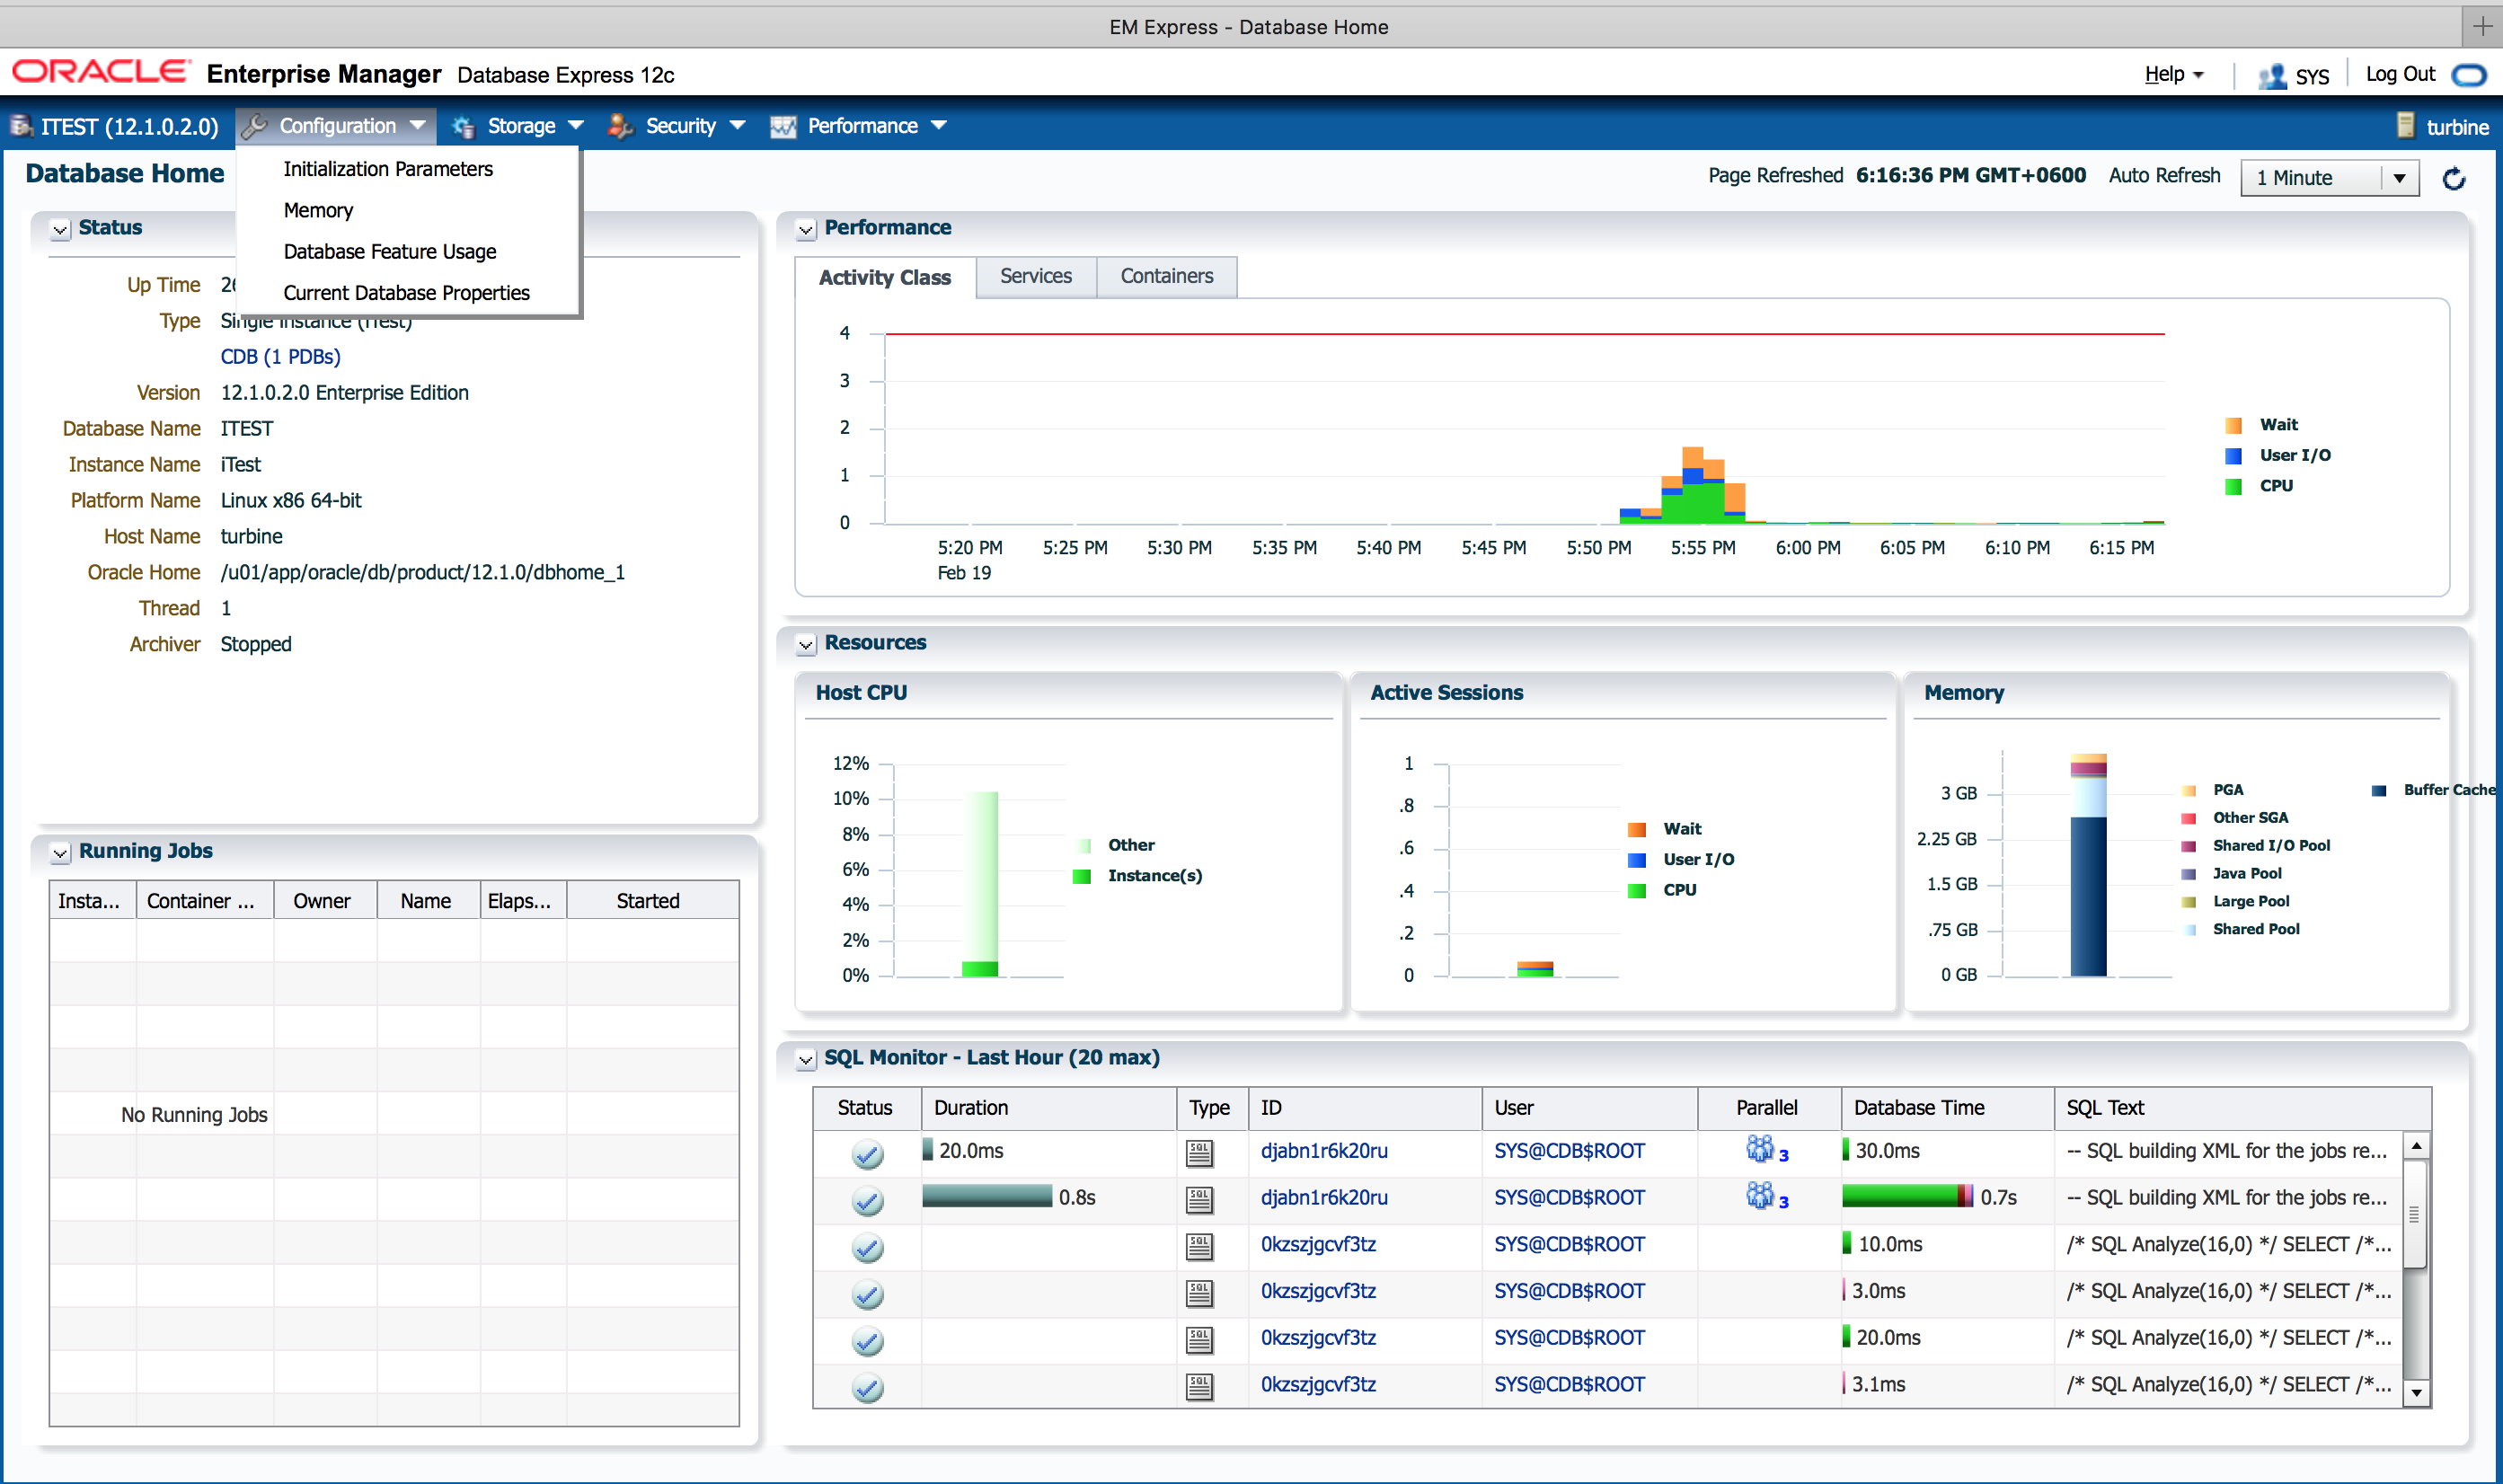Image resolution: width=2503 pixels, height=1484 pixels.
Task: Select Initialization Parameters menu item
Action: (388, 169)
